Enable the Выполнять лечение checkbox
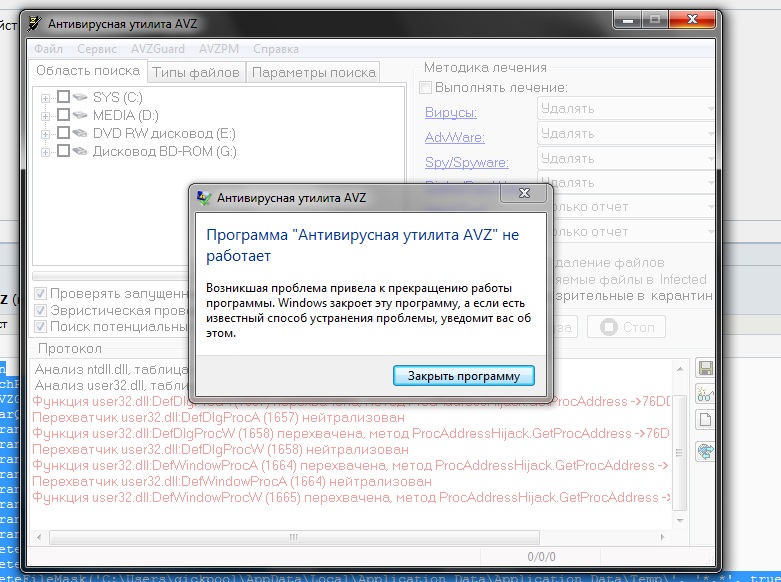The width and height of the screenshot is (781, 582). tap(425, 88)
